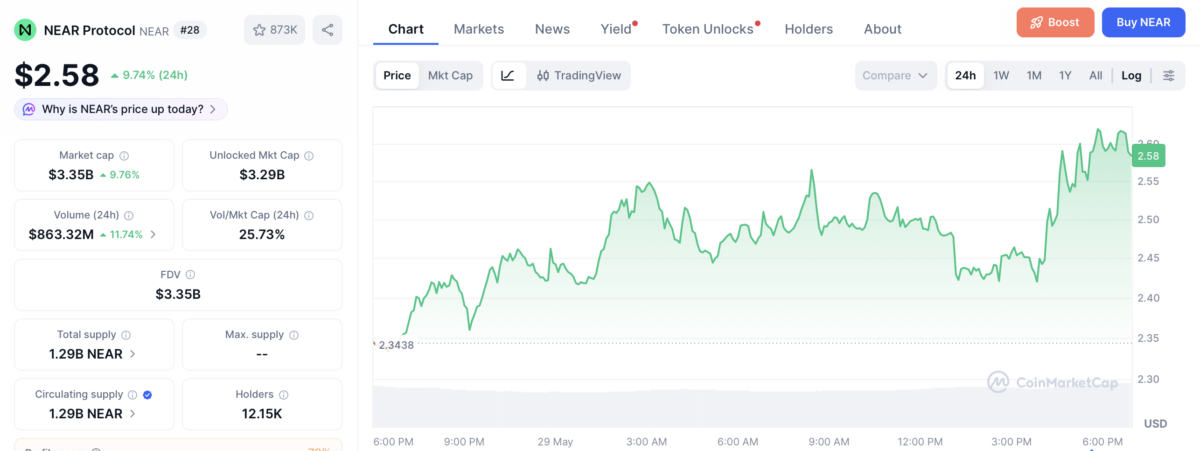Select the 1W time range
The height and width of the screenshot is (451, 1200).
(1001, 75)
